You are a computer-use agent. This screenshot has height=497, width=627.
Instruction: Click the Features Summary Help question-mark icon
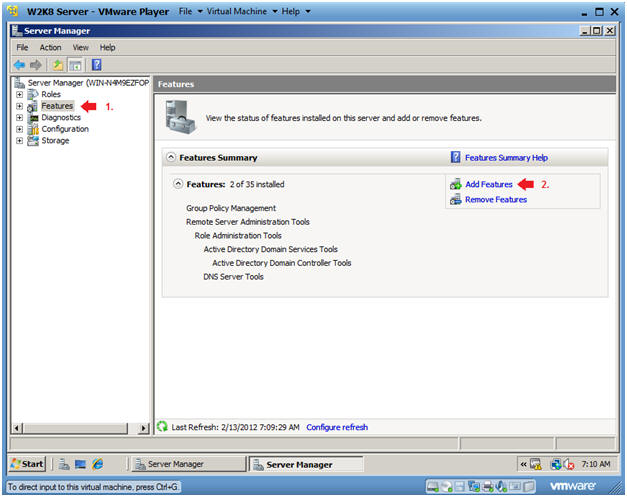(455, 157)
